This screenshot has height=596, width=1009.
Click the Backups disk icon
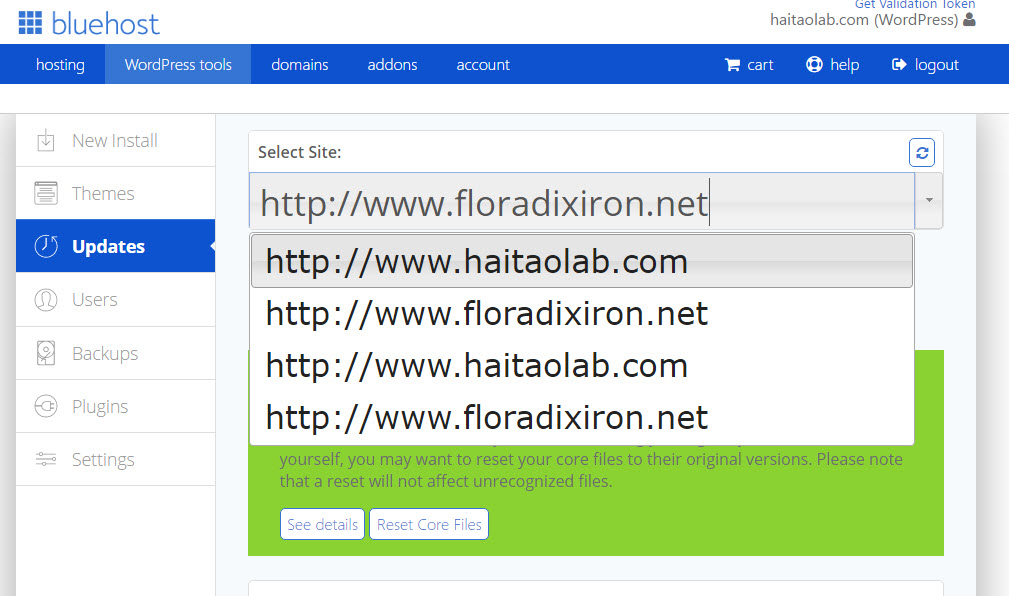[46, 354]
